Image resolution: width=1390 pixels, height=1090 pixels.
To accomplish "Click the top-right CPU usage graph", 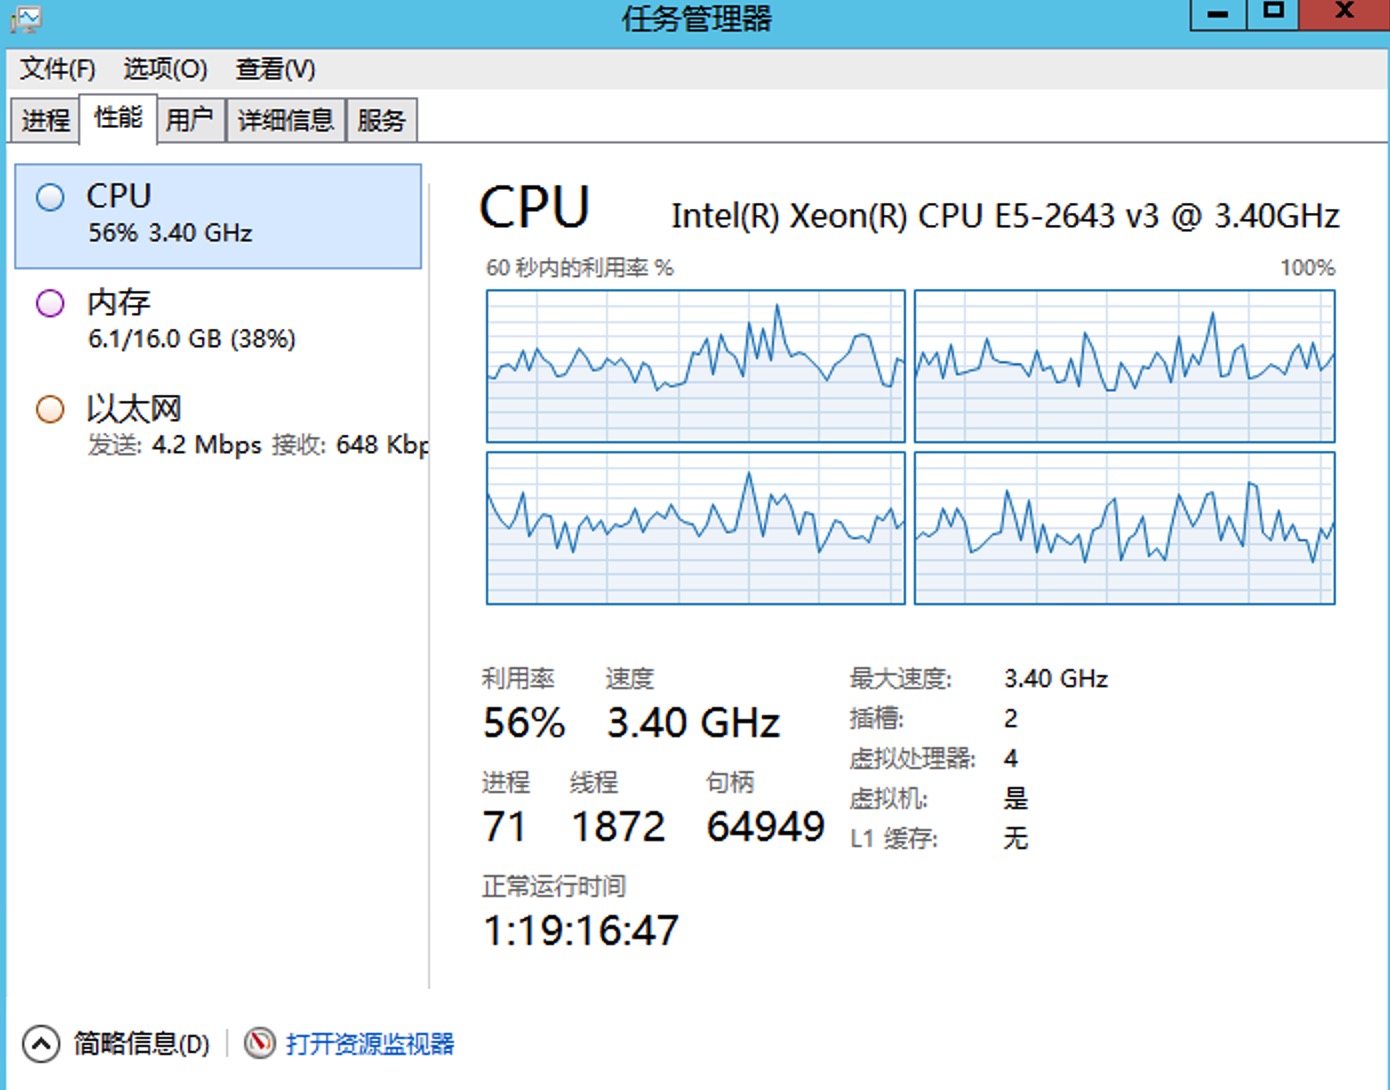I will pos(1124,366).
